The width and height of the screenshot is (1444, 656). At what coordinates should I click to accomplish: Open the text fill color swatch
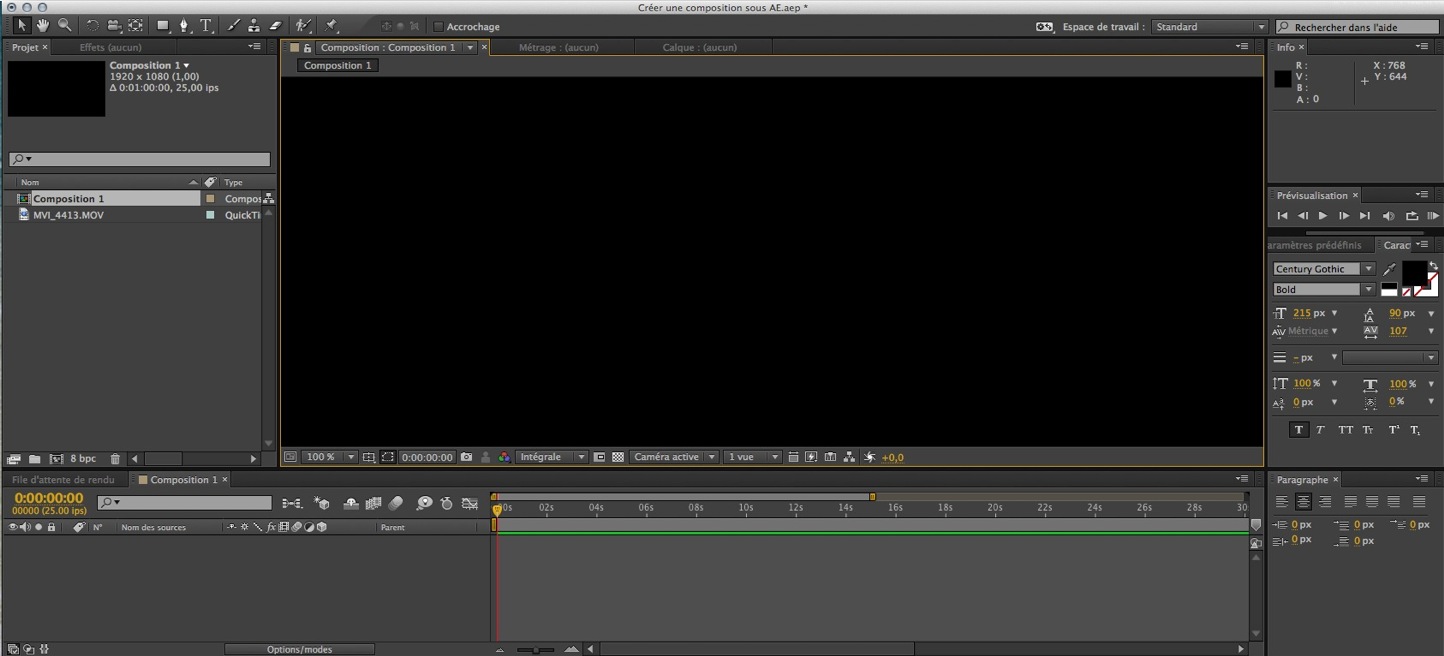coord(1415,270)
